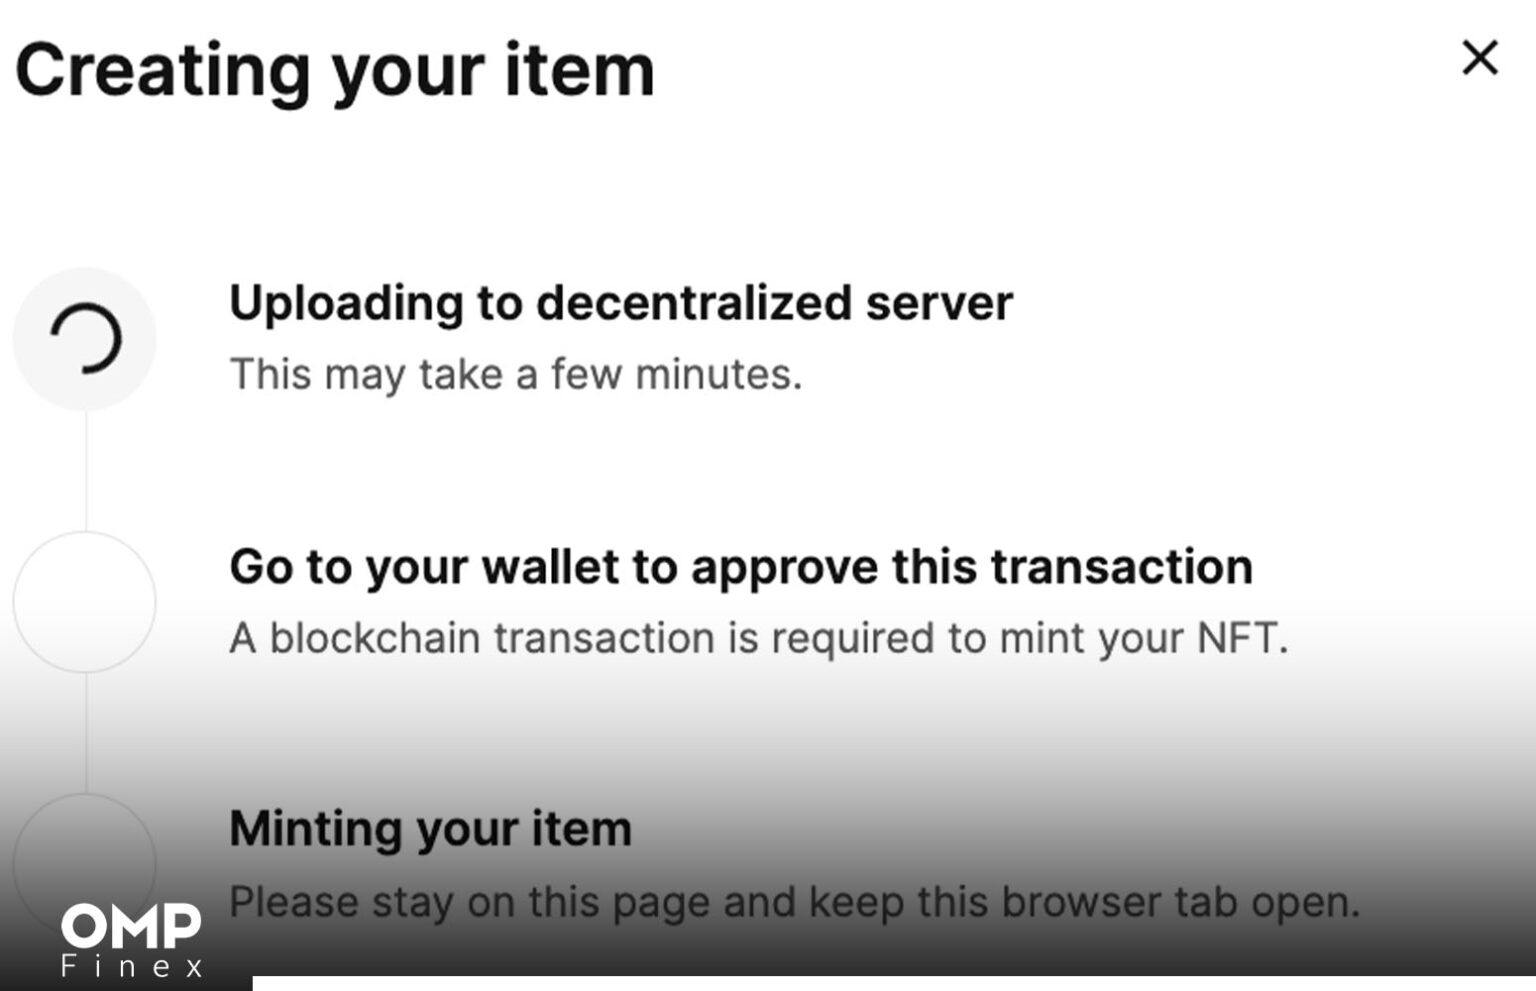Click the blockchain transaction required description
Image resolution: width=1536 pixels, height=991 pixels.
(x=758, y=638)
